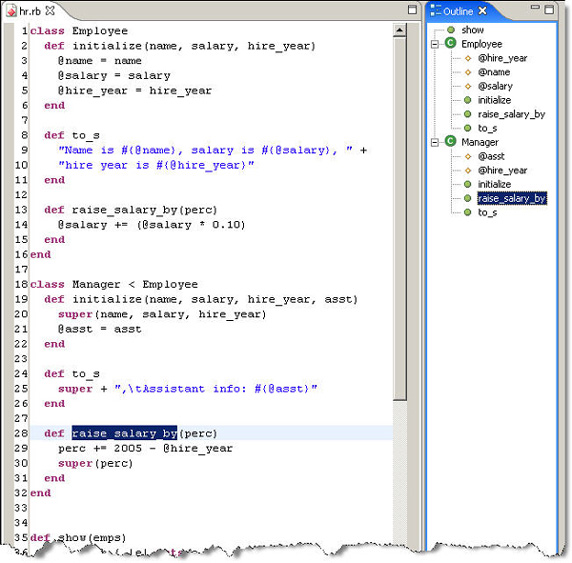
Task: Click the diamond icon next to @salary
Action: (468, 86)
